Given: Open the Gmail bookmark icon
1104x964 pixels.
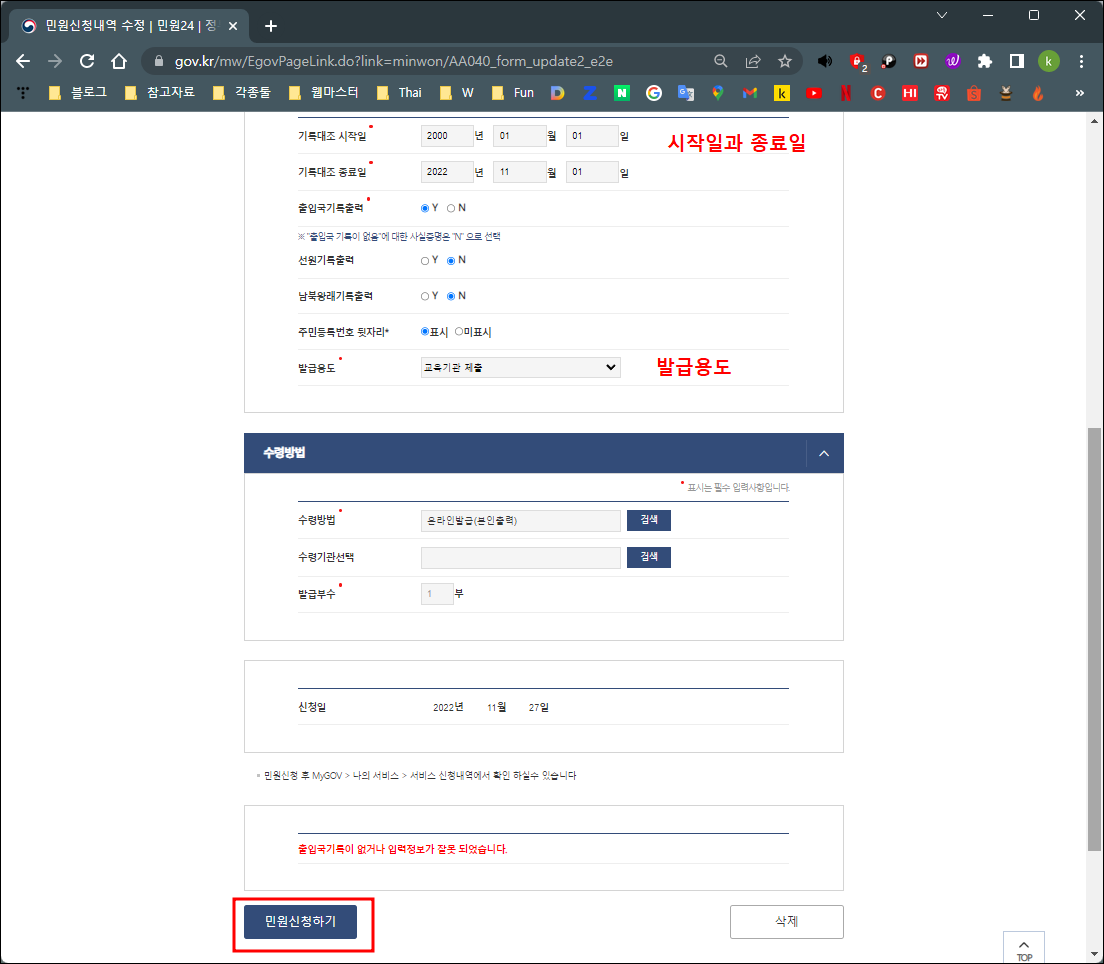Looking at the screenshot, I should point(750,93).
